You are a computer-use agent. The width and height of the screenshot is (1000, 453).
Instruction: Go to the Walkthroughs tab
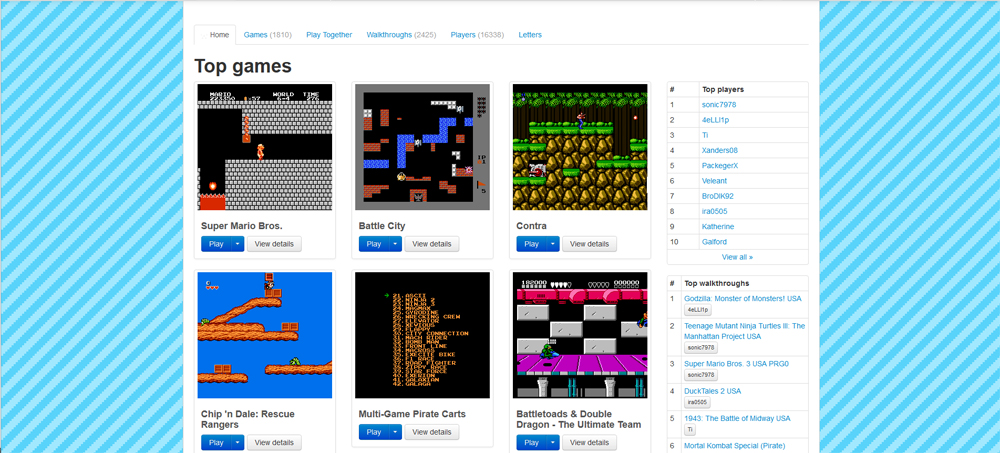point(401,35)
